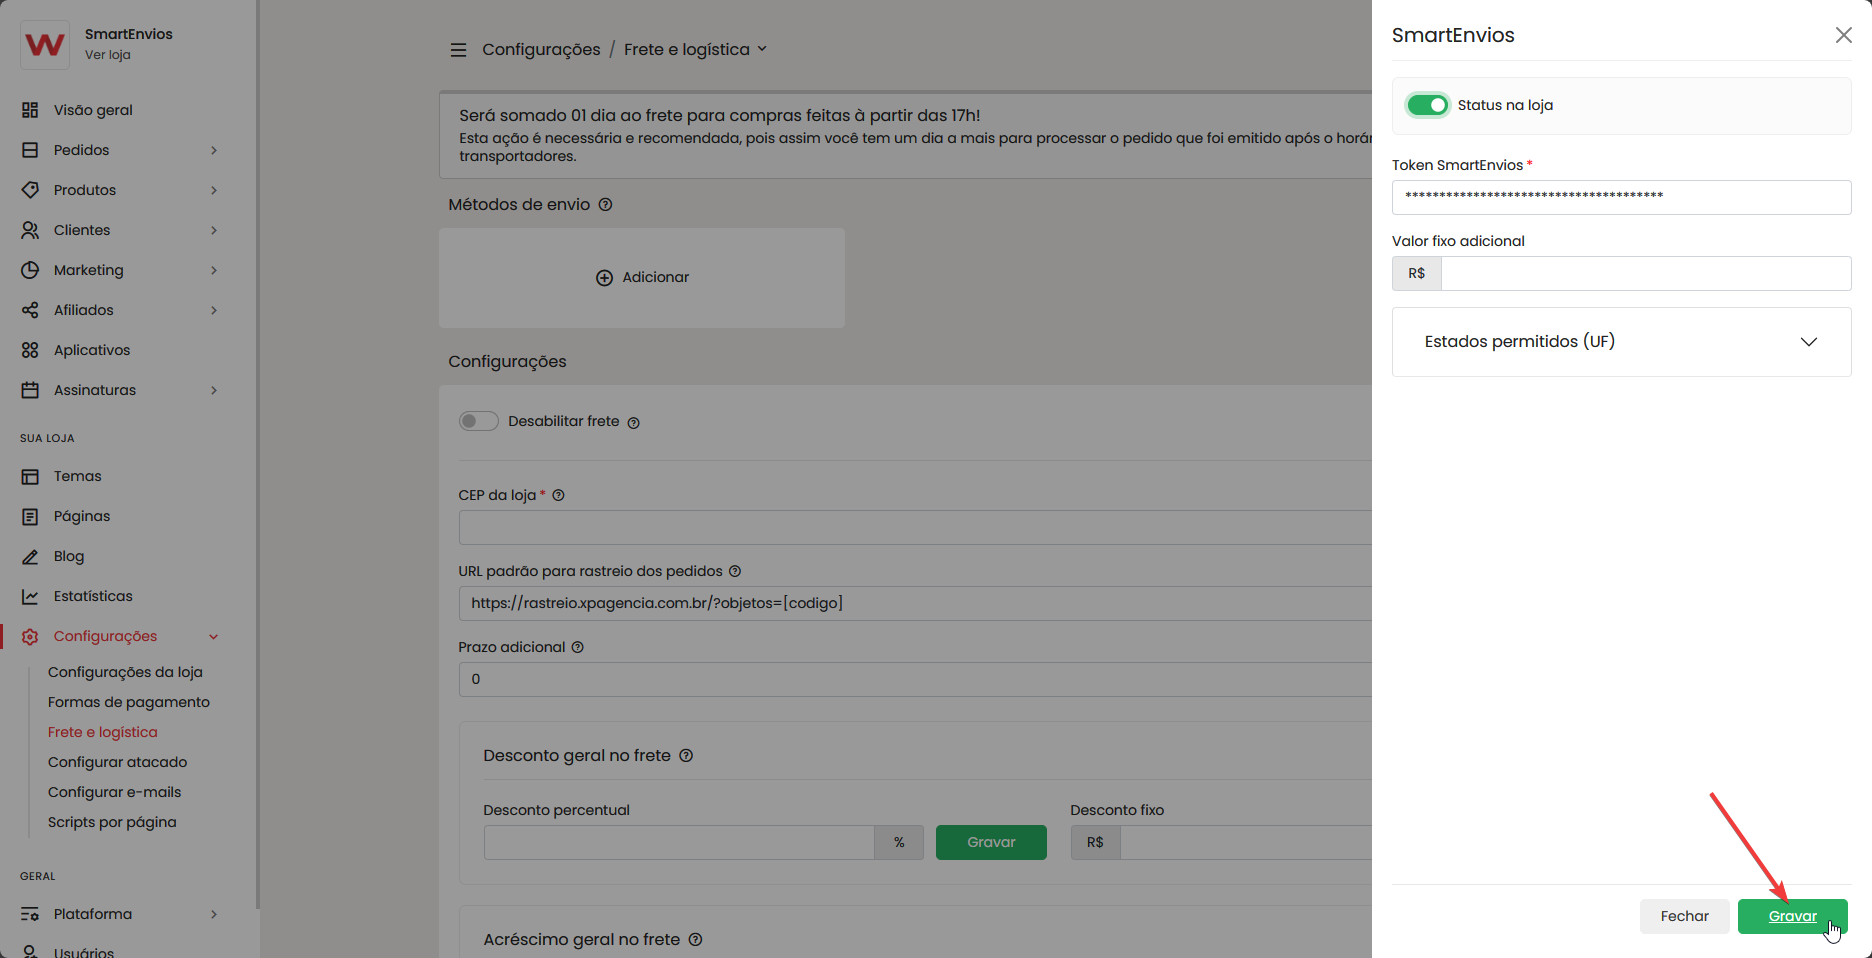Click the Produtos tag icon
The height and width of the screenshot is (958, 1872).
pos(30,190)
